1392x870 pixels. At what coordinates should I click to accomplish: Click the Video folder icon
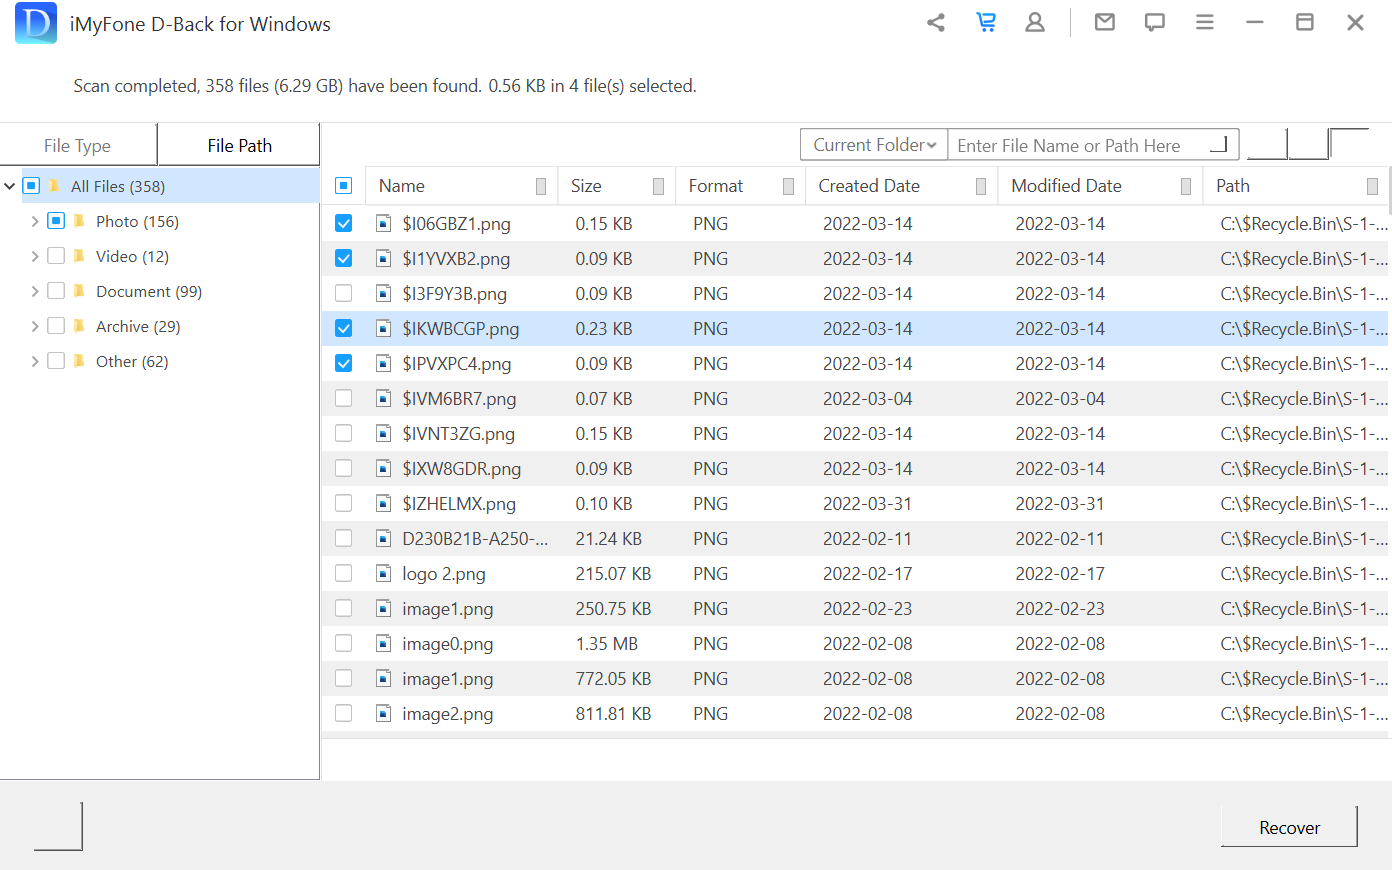point(79,256)
